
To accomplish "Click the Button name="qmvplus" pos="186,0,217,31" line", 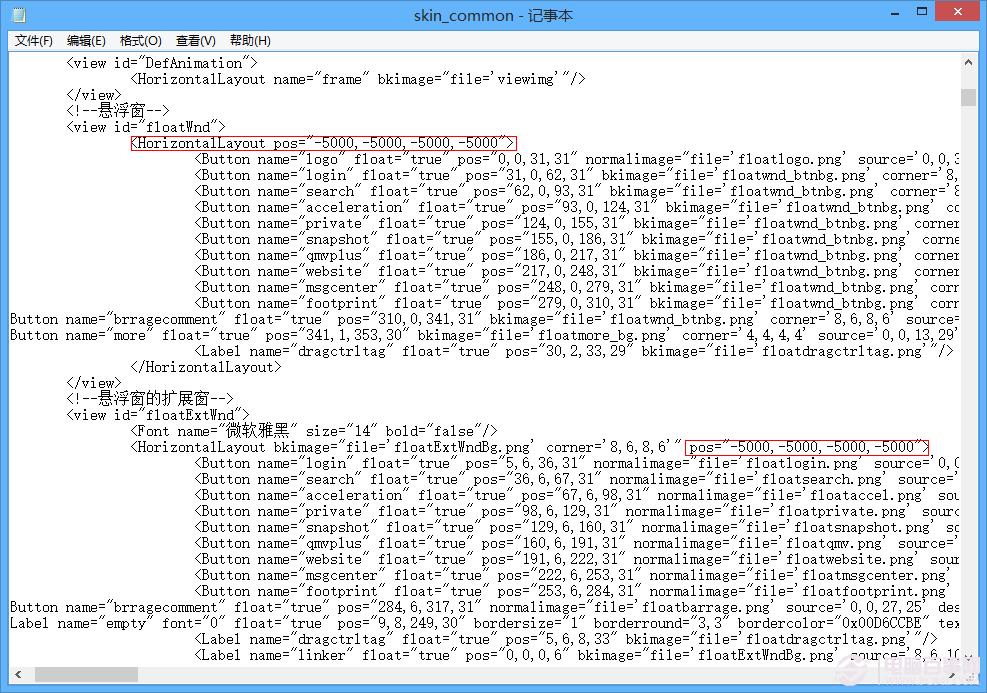I will point(577,256).
